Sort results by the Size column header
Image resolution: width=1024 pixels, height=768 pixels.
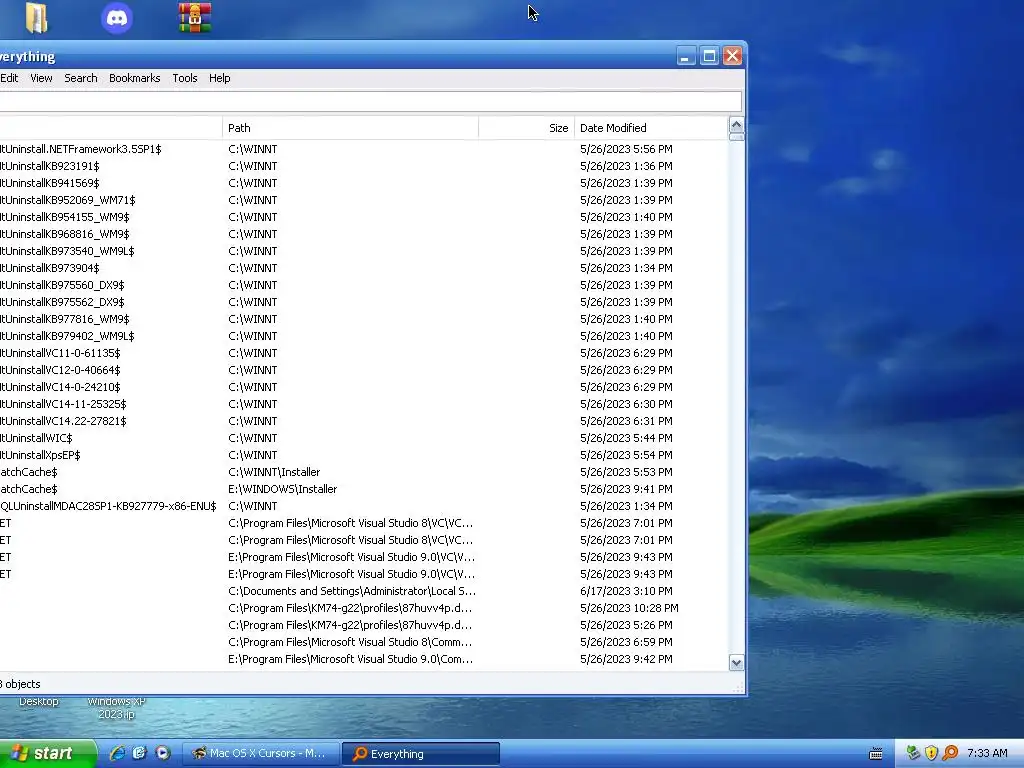point(526,128)
